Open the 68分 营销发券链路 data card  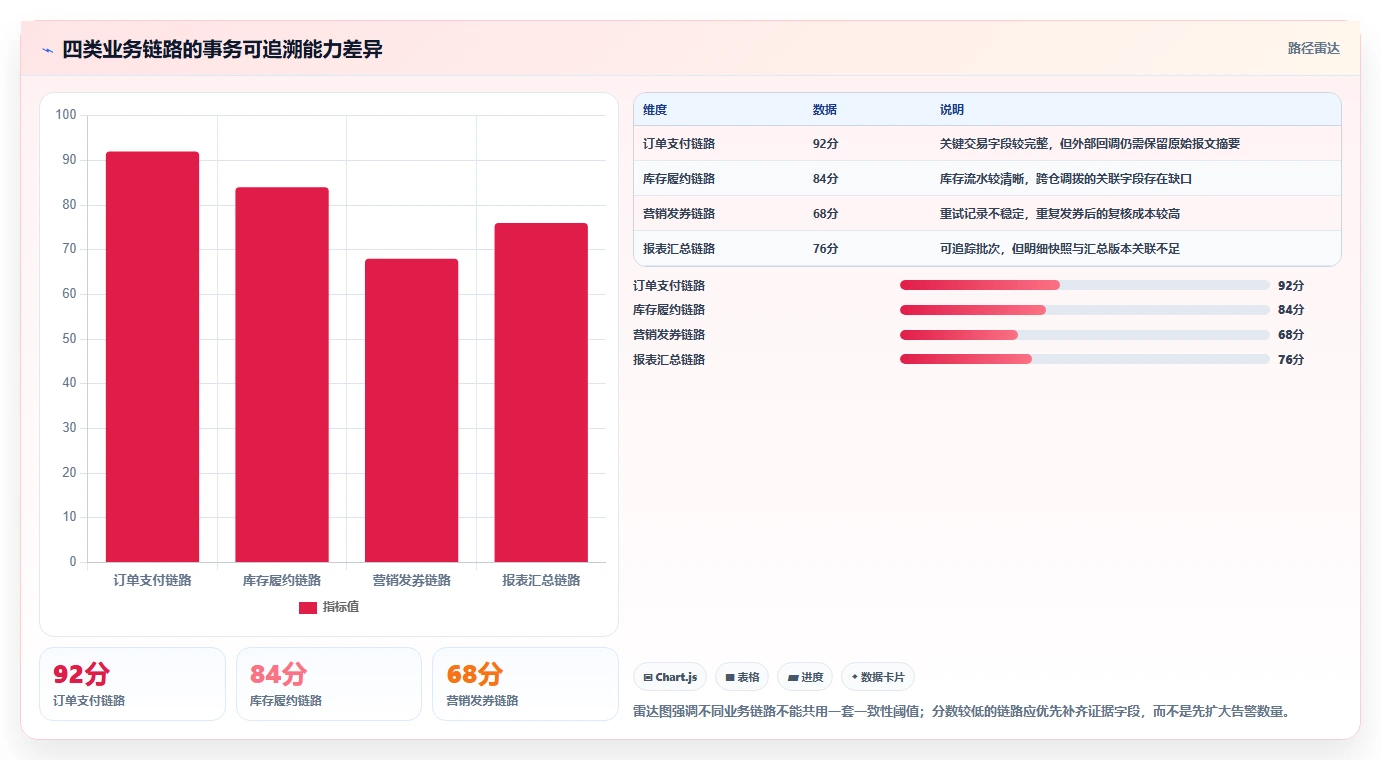(x=525, y=684)
